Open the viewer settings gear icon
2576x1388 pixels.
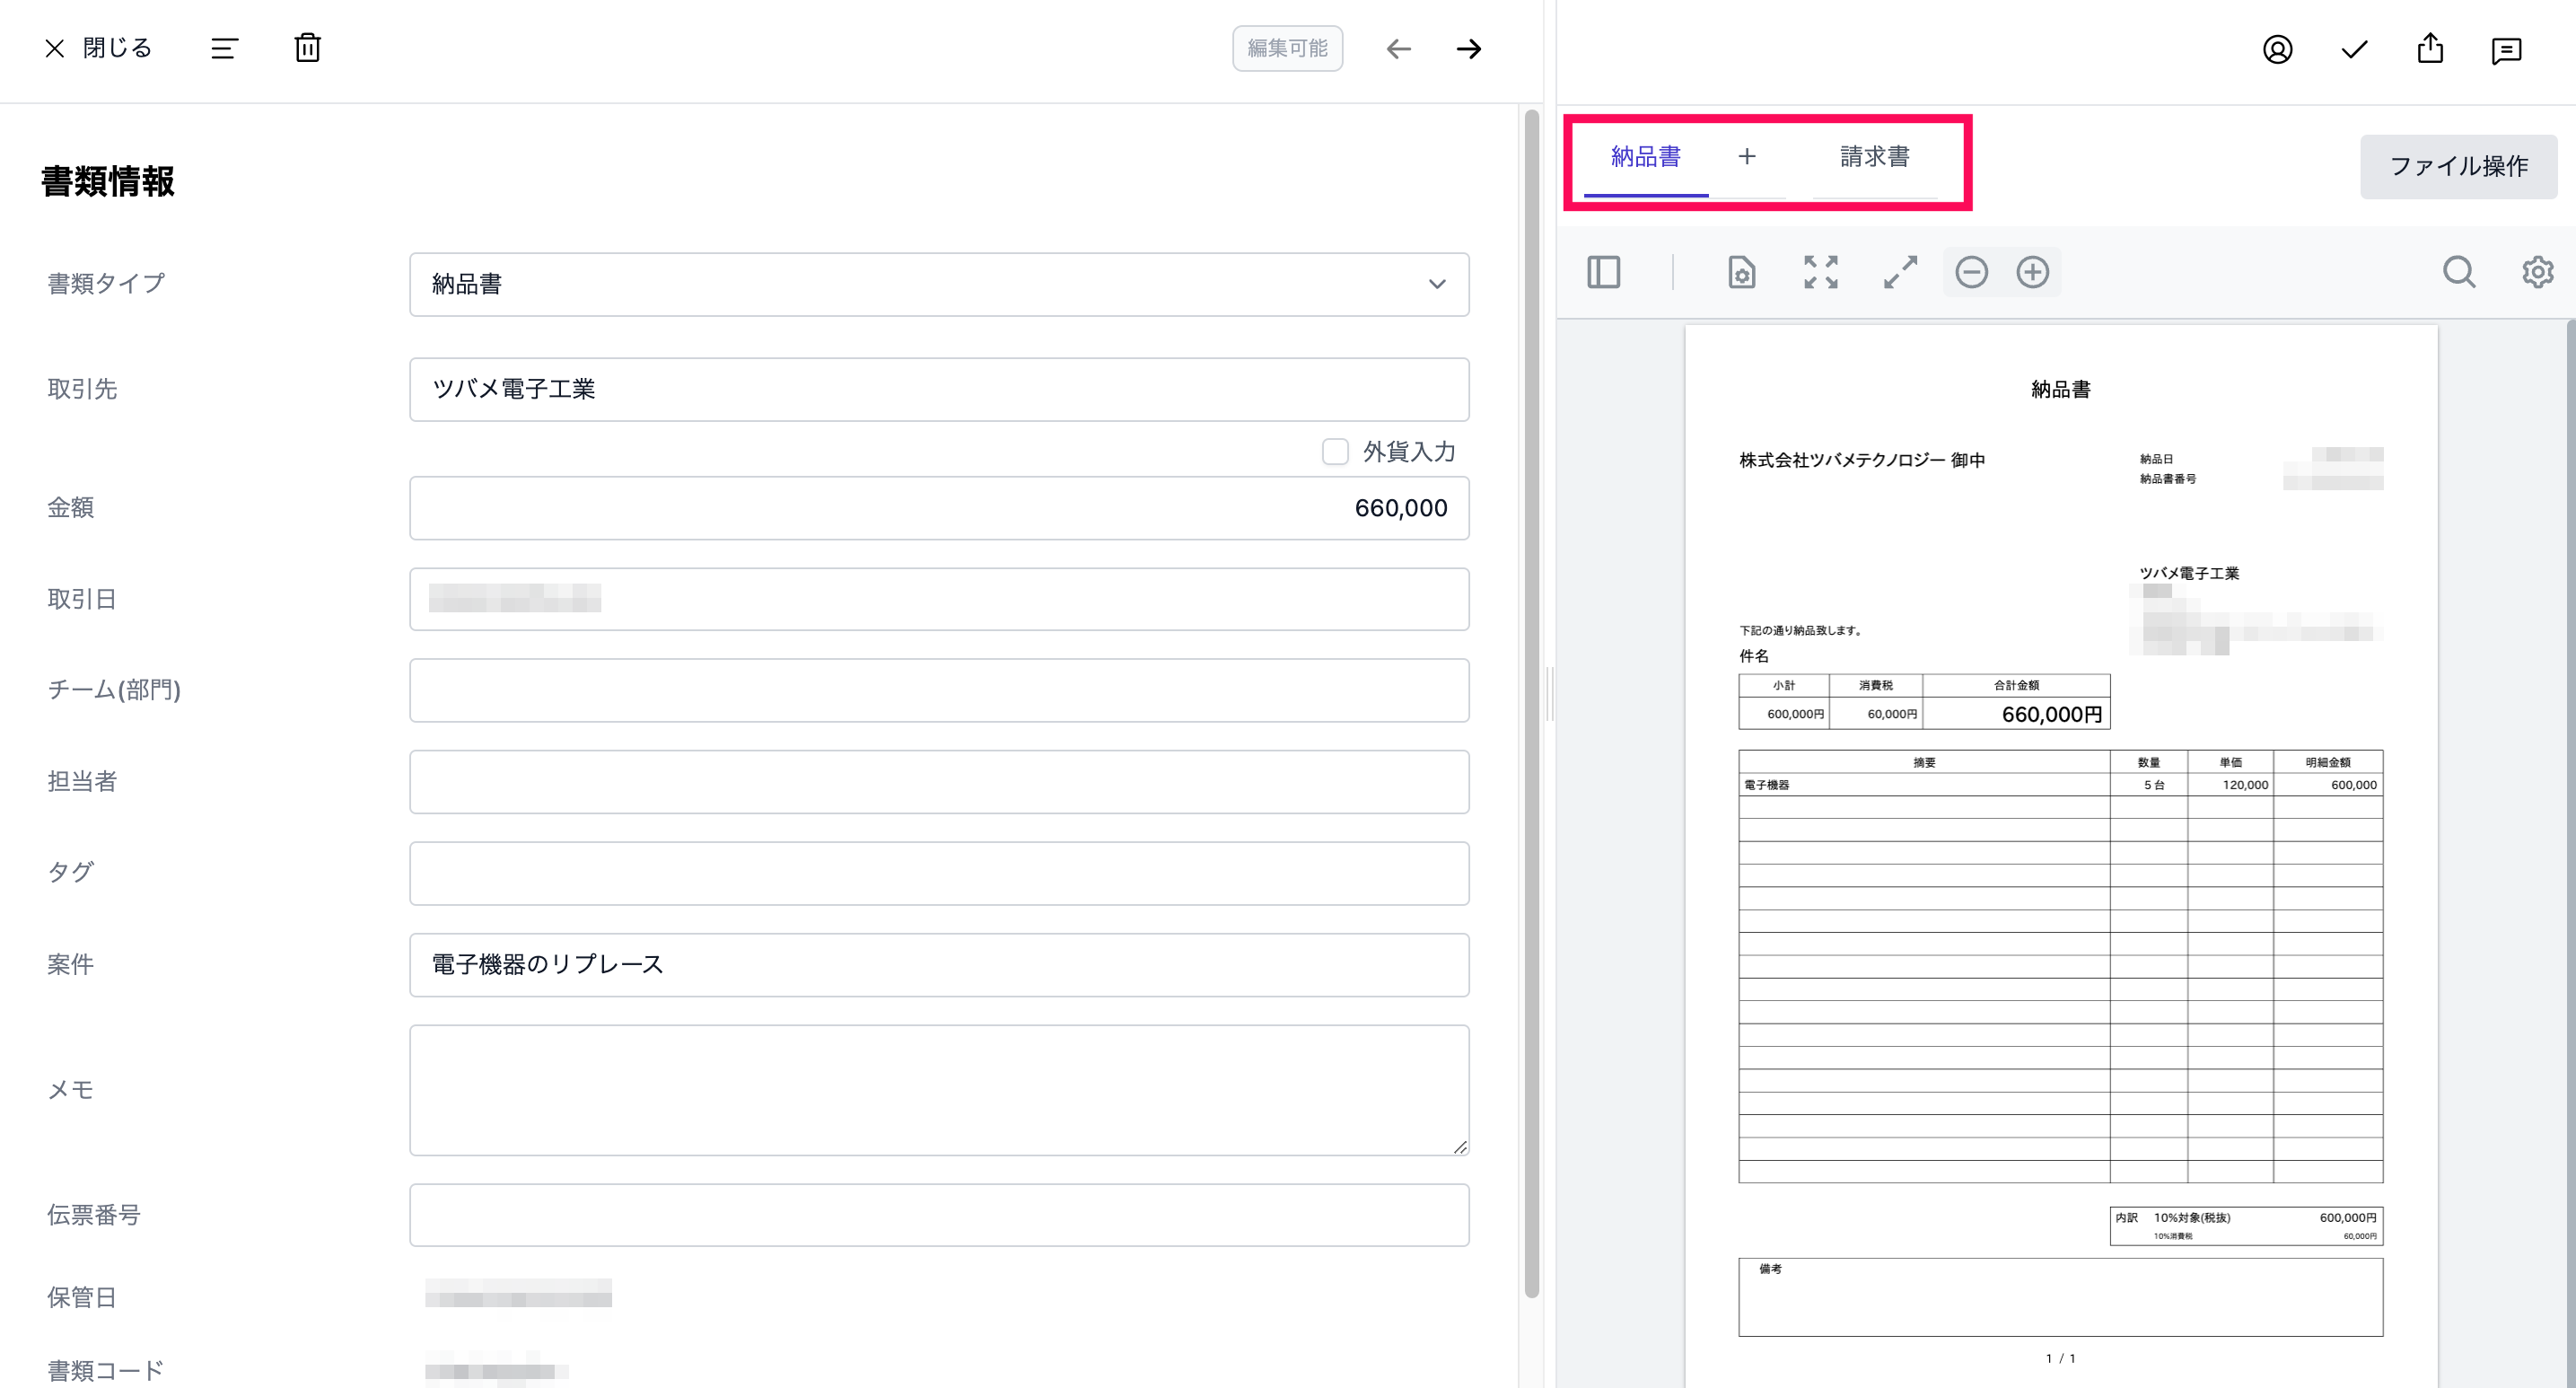pyautogui.click(x=2537, y=272)
